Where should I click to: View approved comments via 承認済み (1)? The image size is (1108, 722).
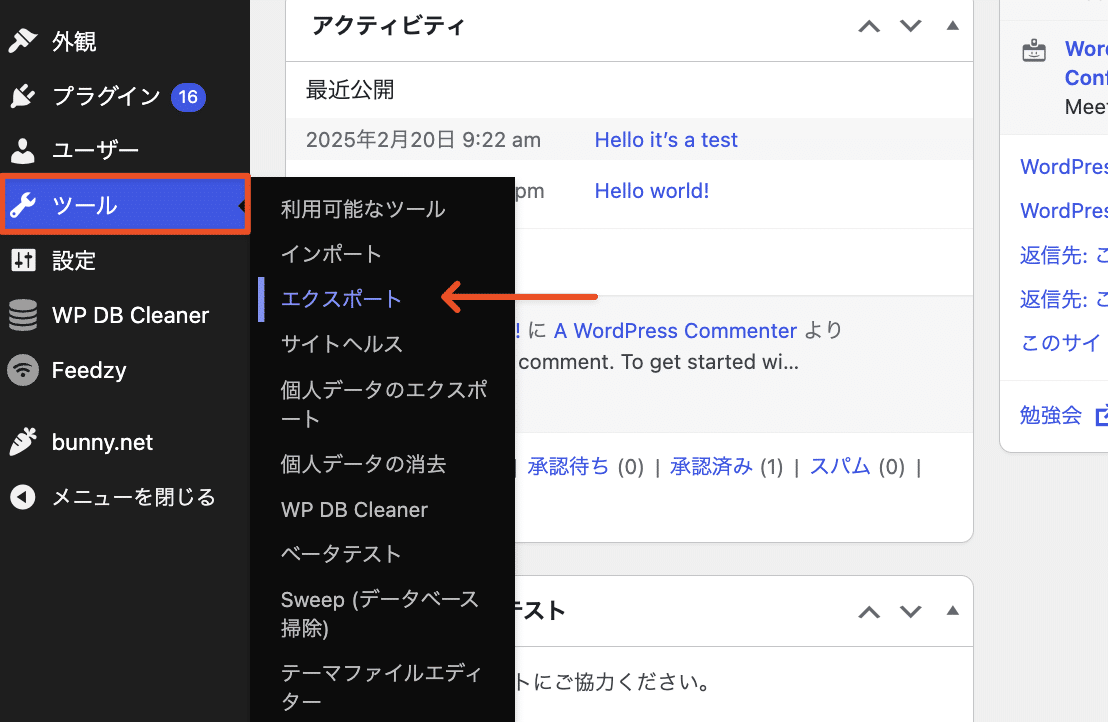[x=711, y=466]
